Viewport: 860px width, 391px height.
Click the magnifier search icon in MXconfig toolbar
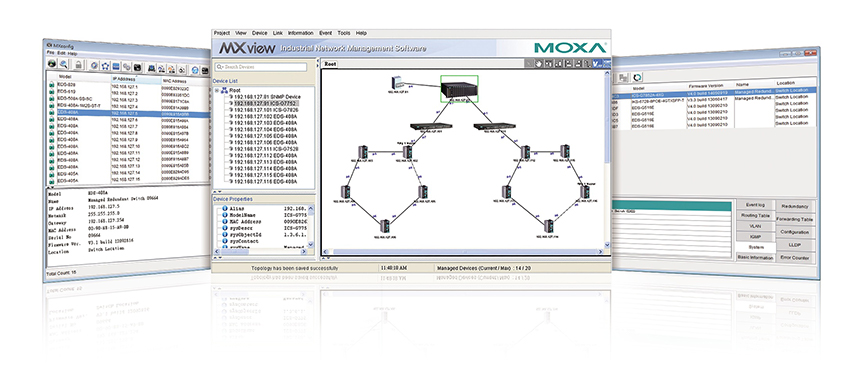pos(64,64)
